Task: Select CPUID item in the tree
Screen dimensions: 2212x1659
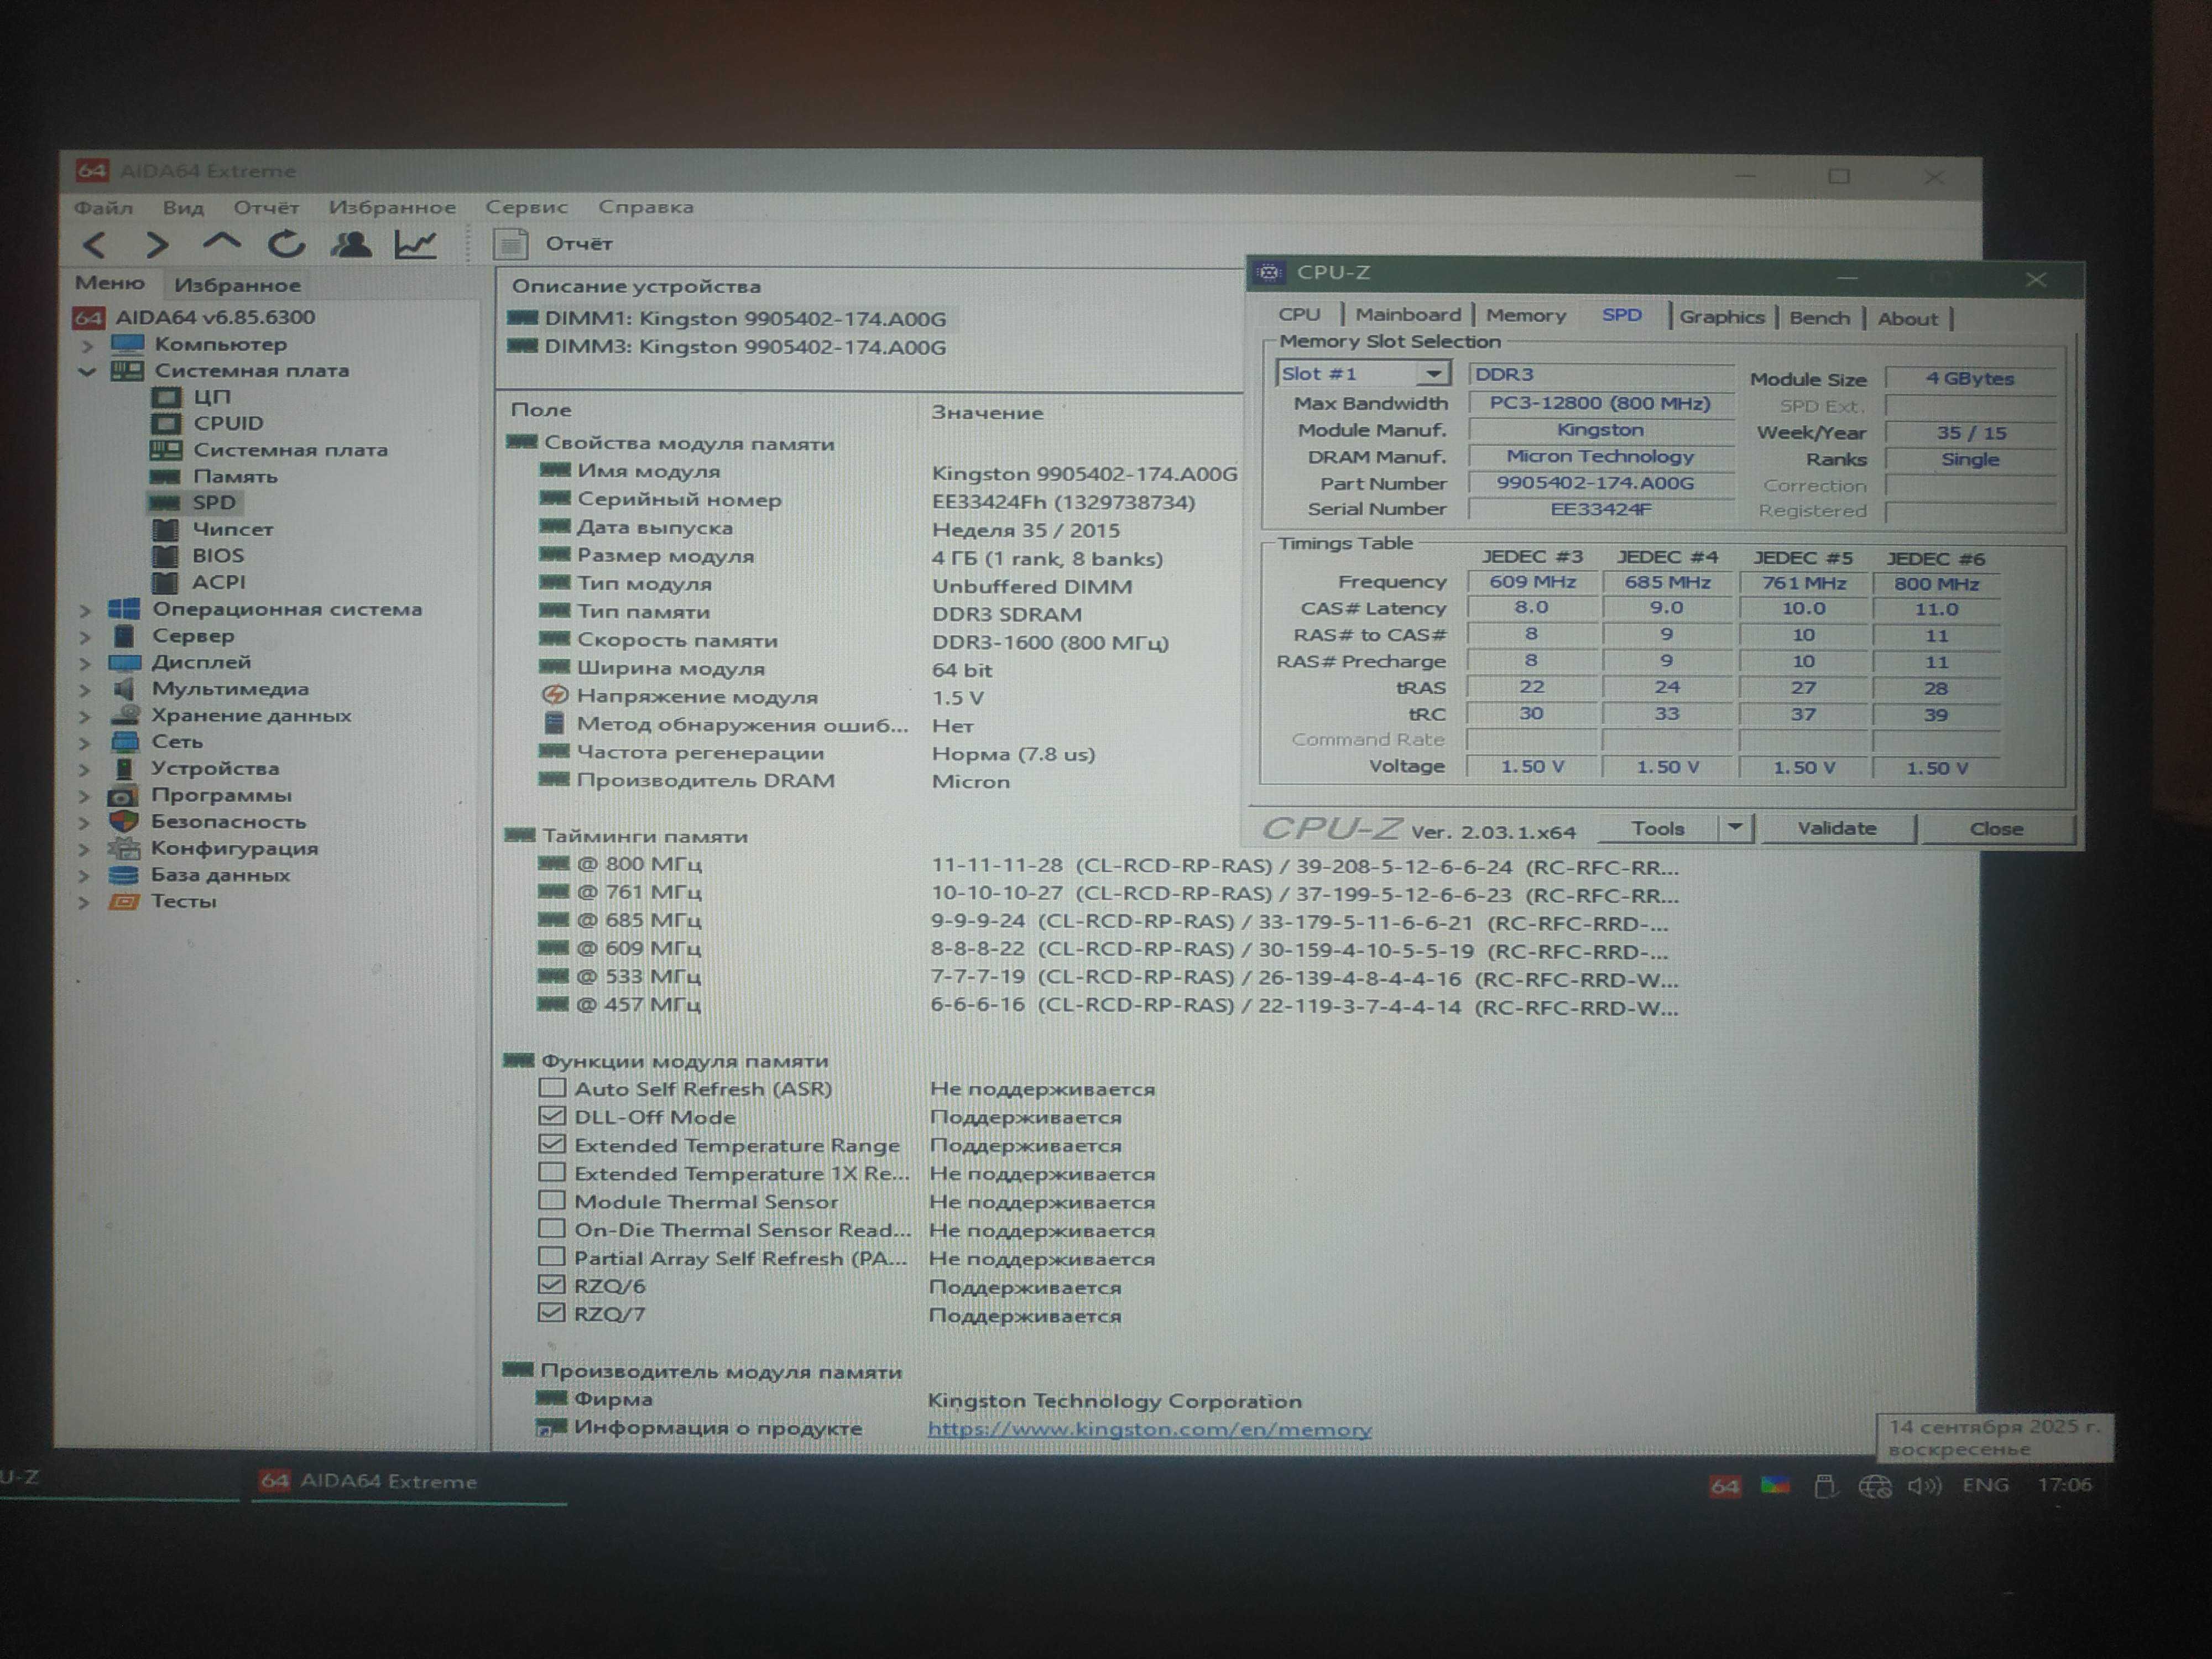Action: coord(228,423)
